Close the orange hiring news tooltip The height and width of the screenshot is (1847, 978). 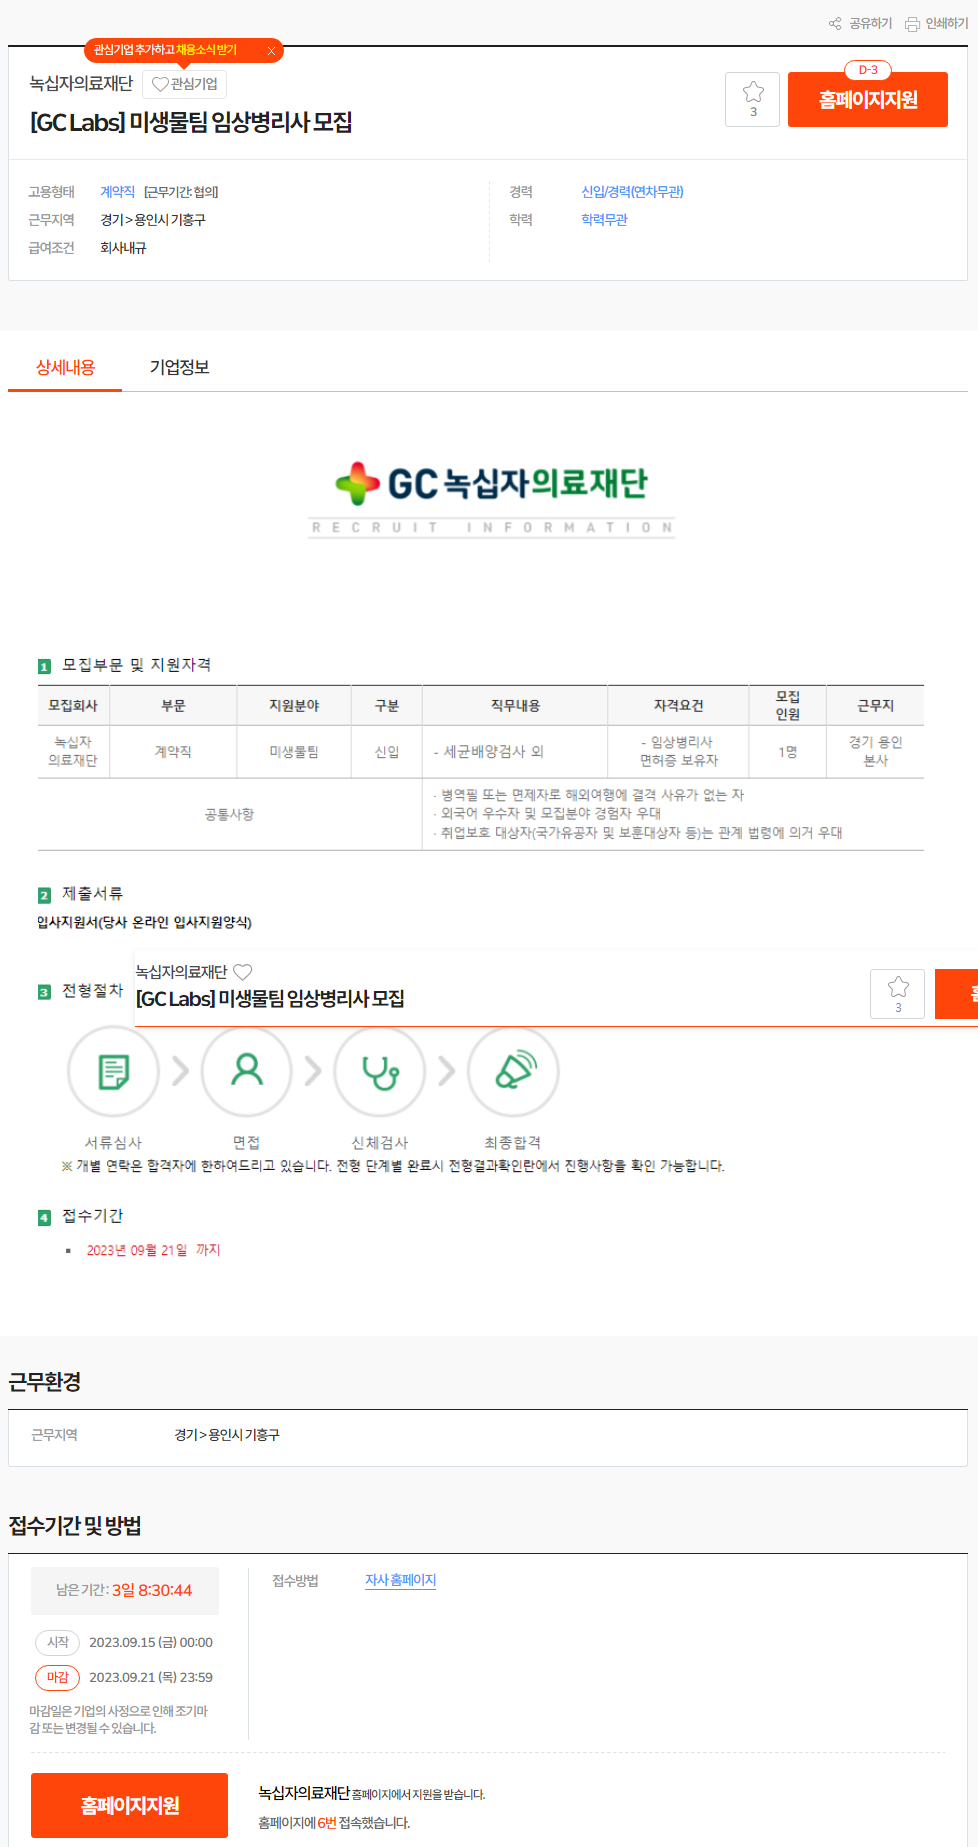click(x=271, y=51)
